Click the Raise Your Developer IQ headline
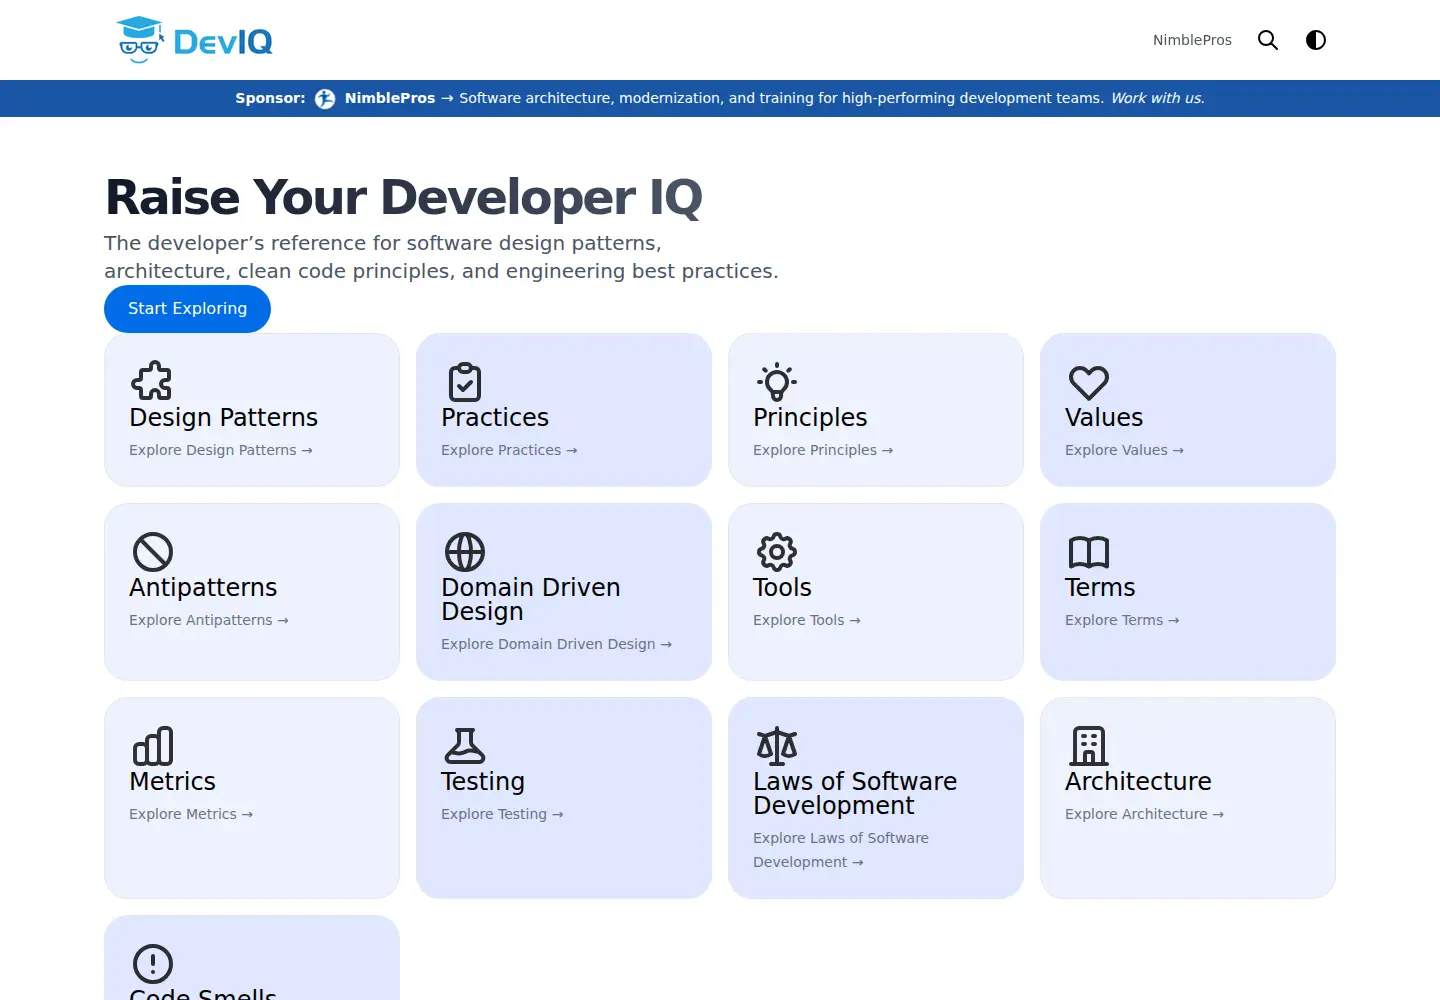Viewport: 1440px width, 1000px height. click(404, 197)
